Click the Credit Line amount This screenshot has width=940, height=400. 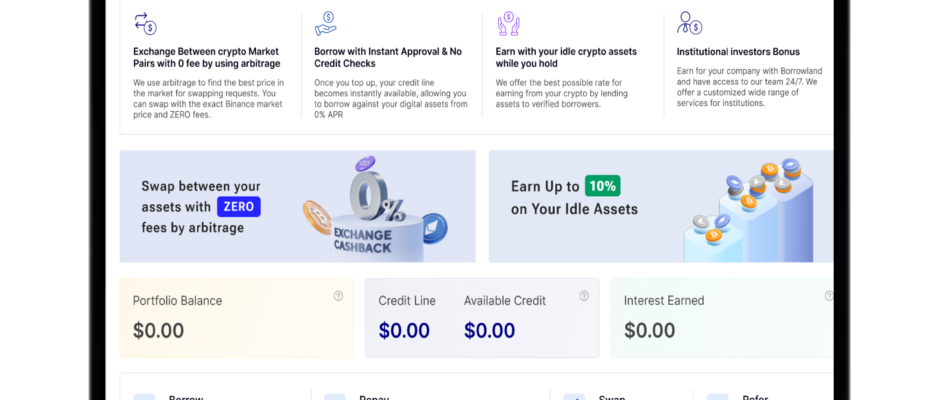pyautogui.click(x=404, y=330)
